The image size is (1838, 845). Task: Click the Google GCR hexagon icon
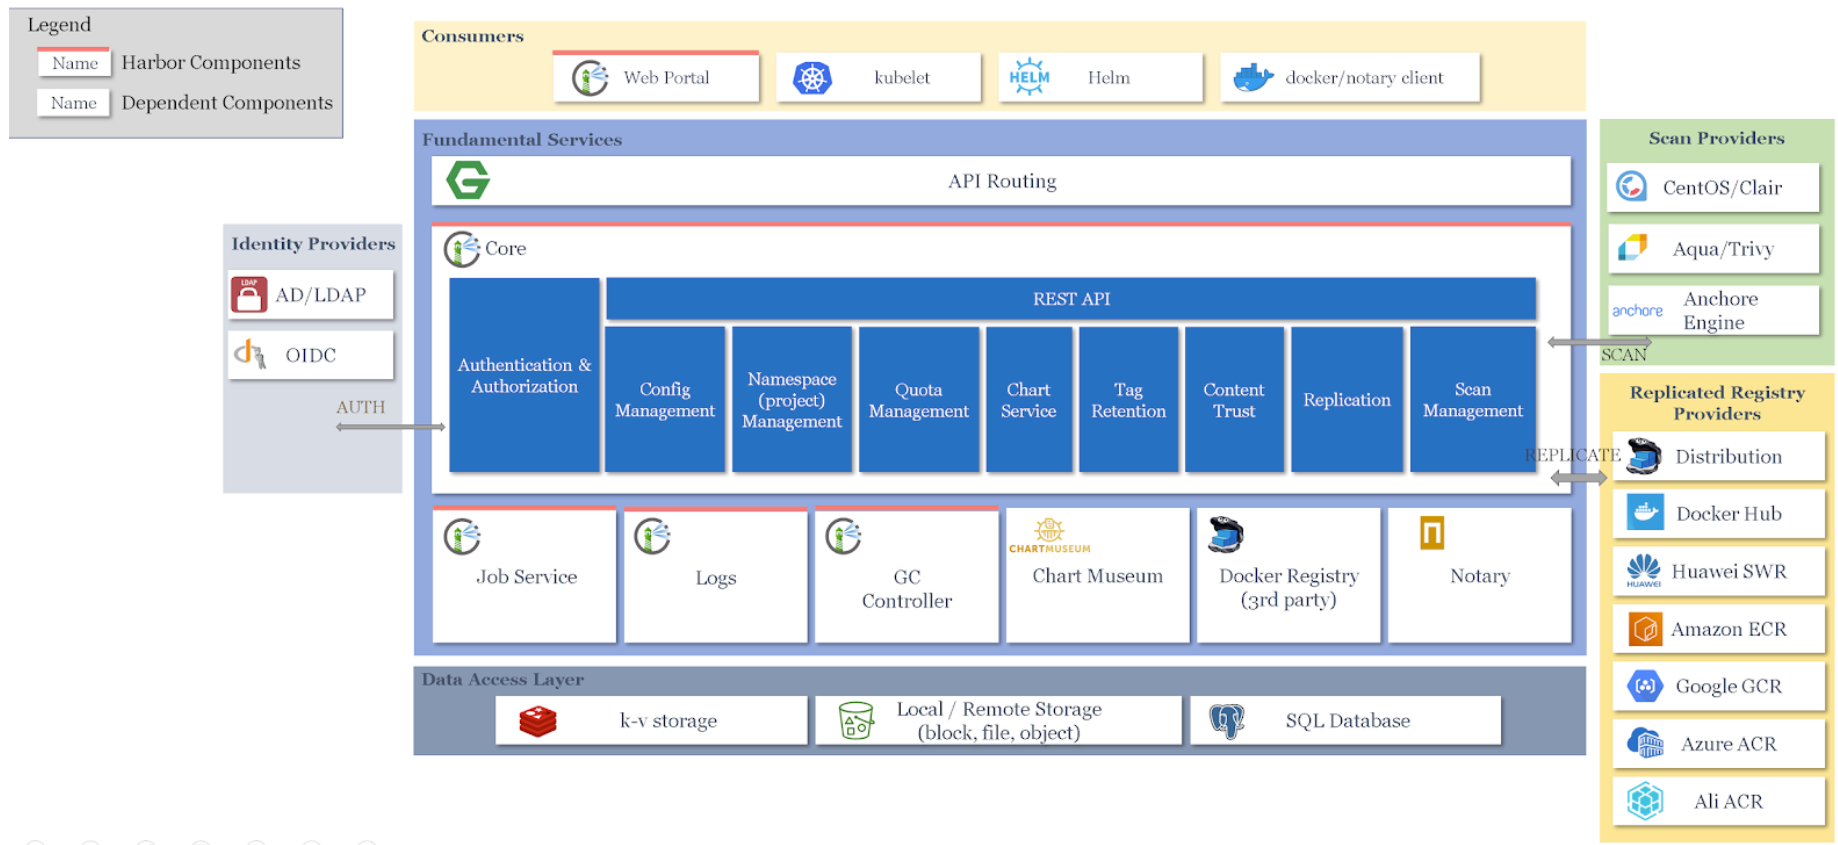coord(1645,686)
